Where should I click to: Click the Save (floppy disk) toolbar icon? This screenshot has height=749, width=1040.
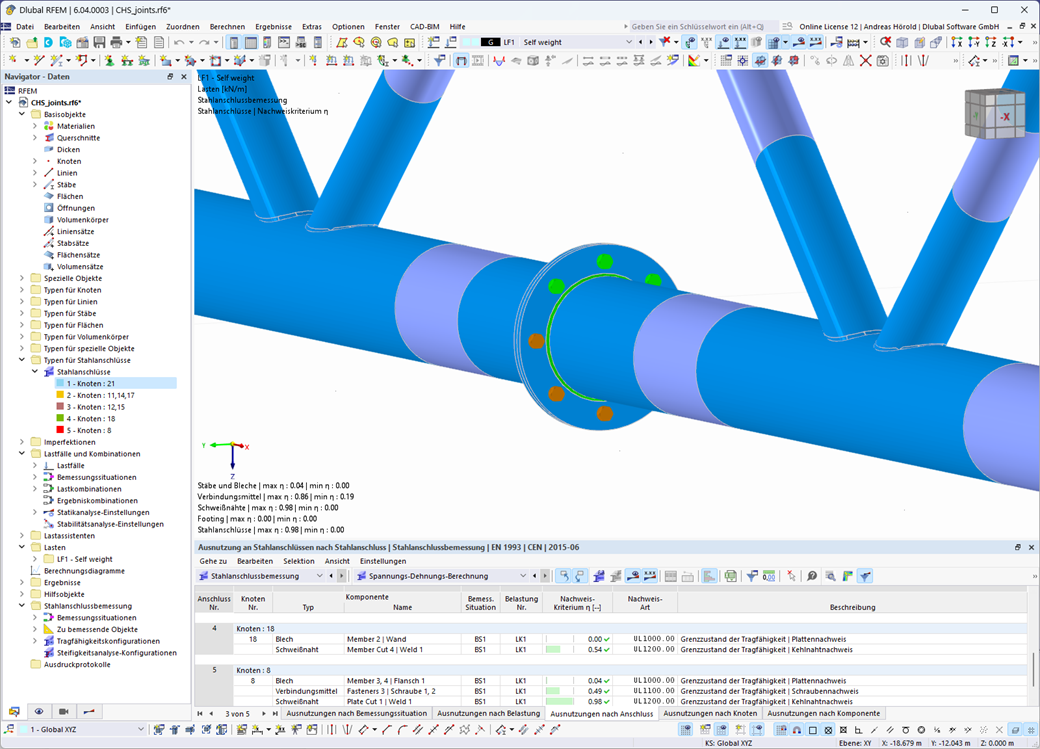coord(99,42)
